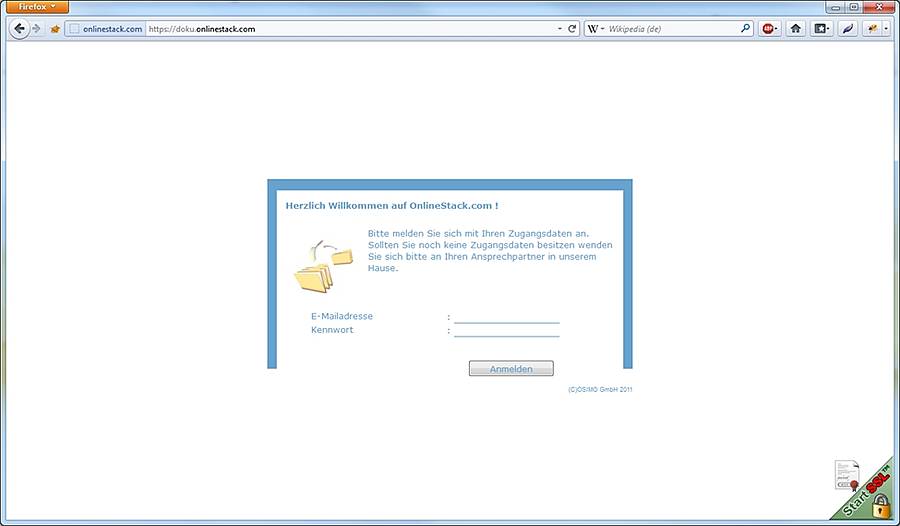
Task: Click the (C)OSIMO GmbH 2011 copyright text
Action: [x=600, y=389]
